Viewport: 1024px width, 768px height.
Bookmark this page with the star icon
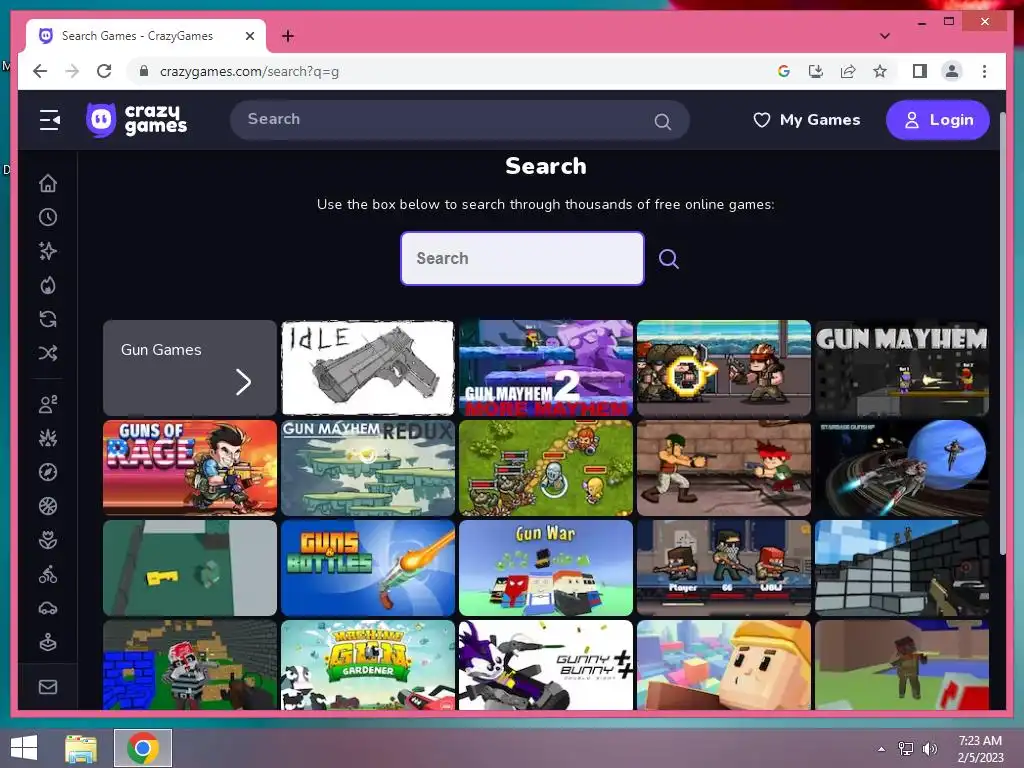pyautogui.click(x=880, y=71)
